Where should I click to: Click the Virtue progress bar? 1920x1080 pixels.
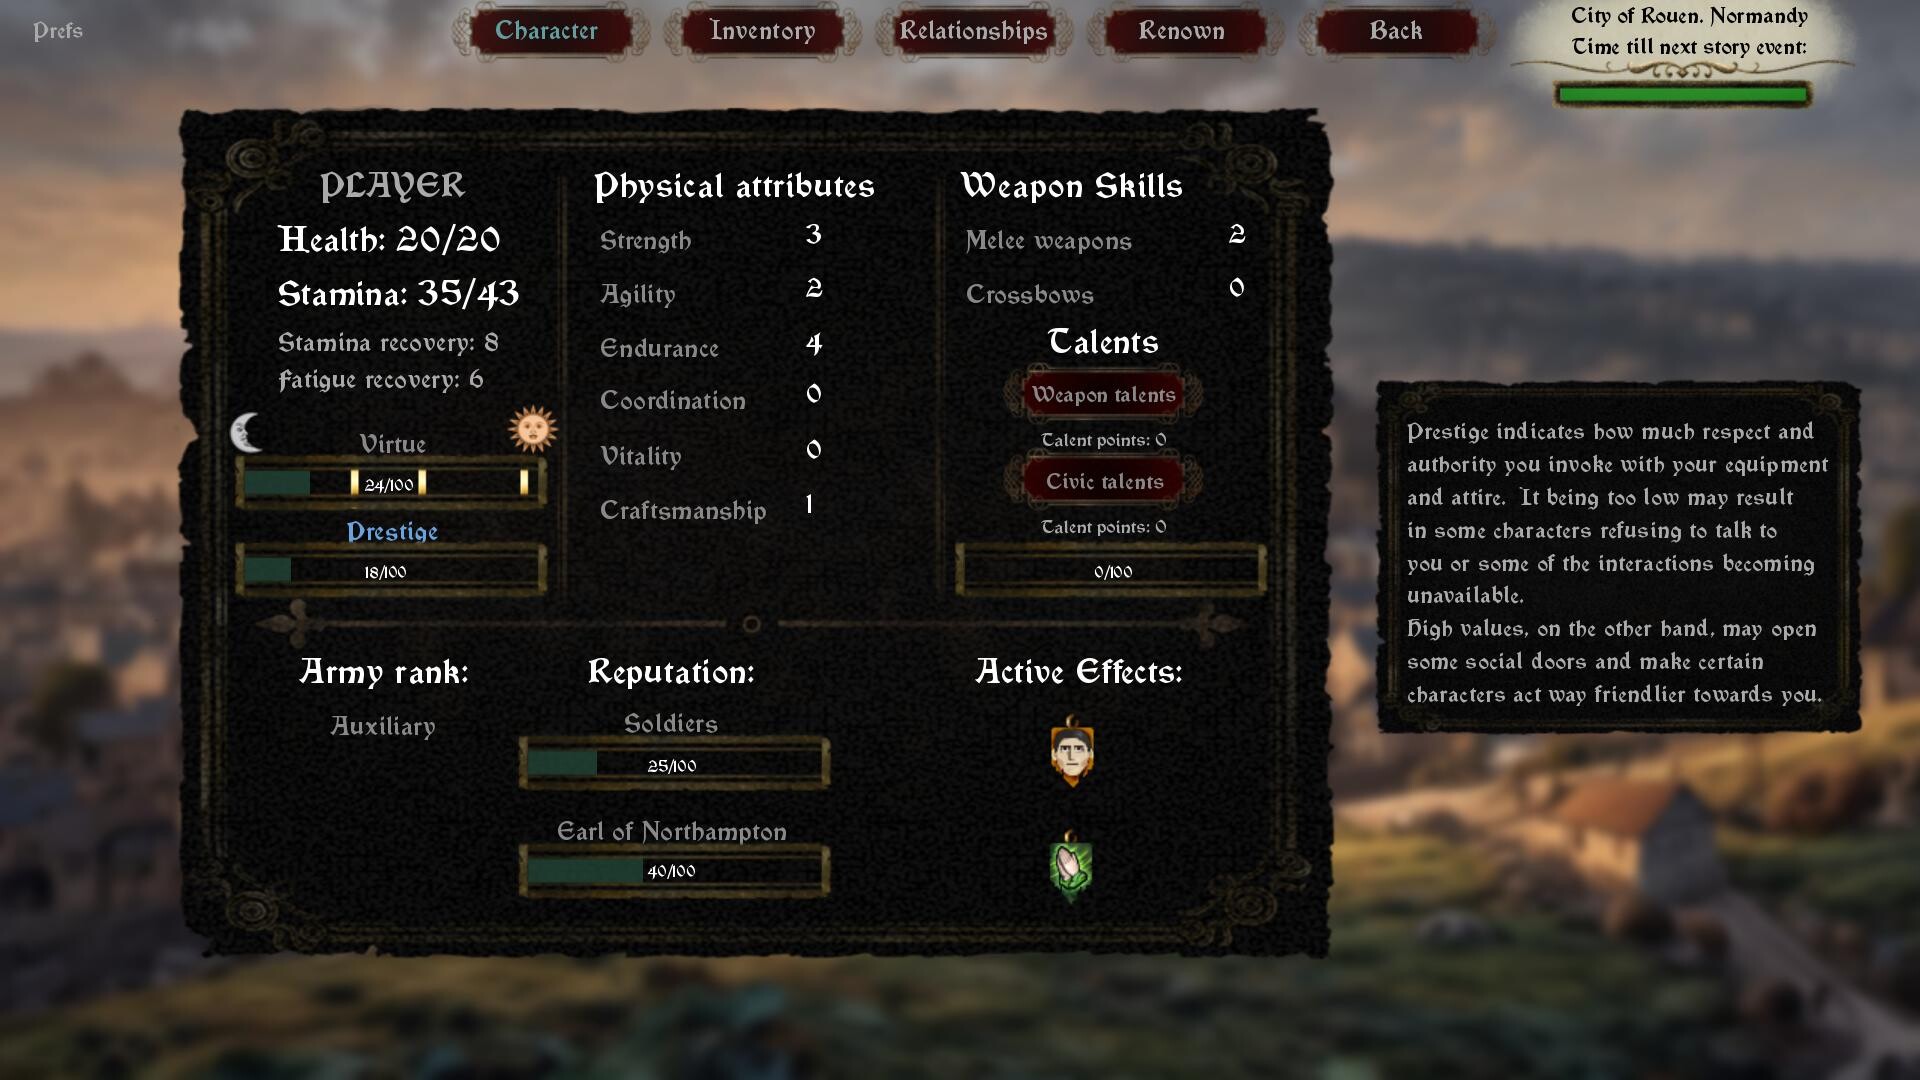point(390,483)
